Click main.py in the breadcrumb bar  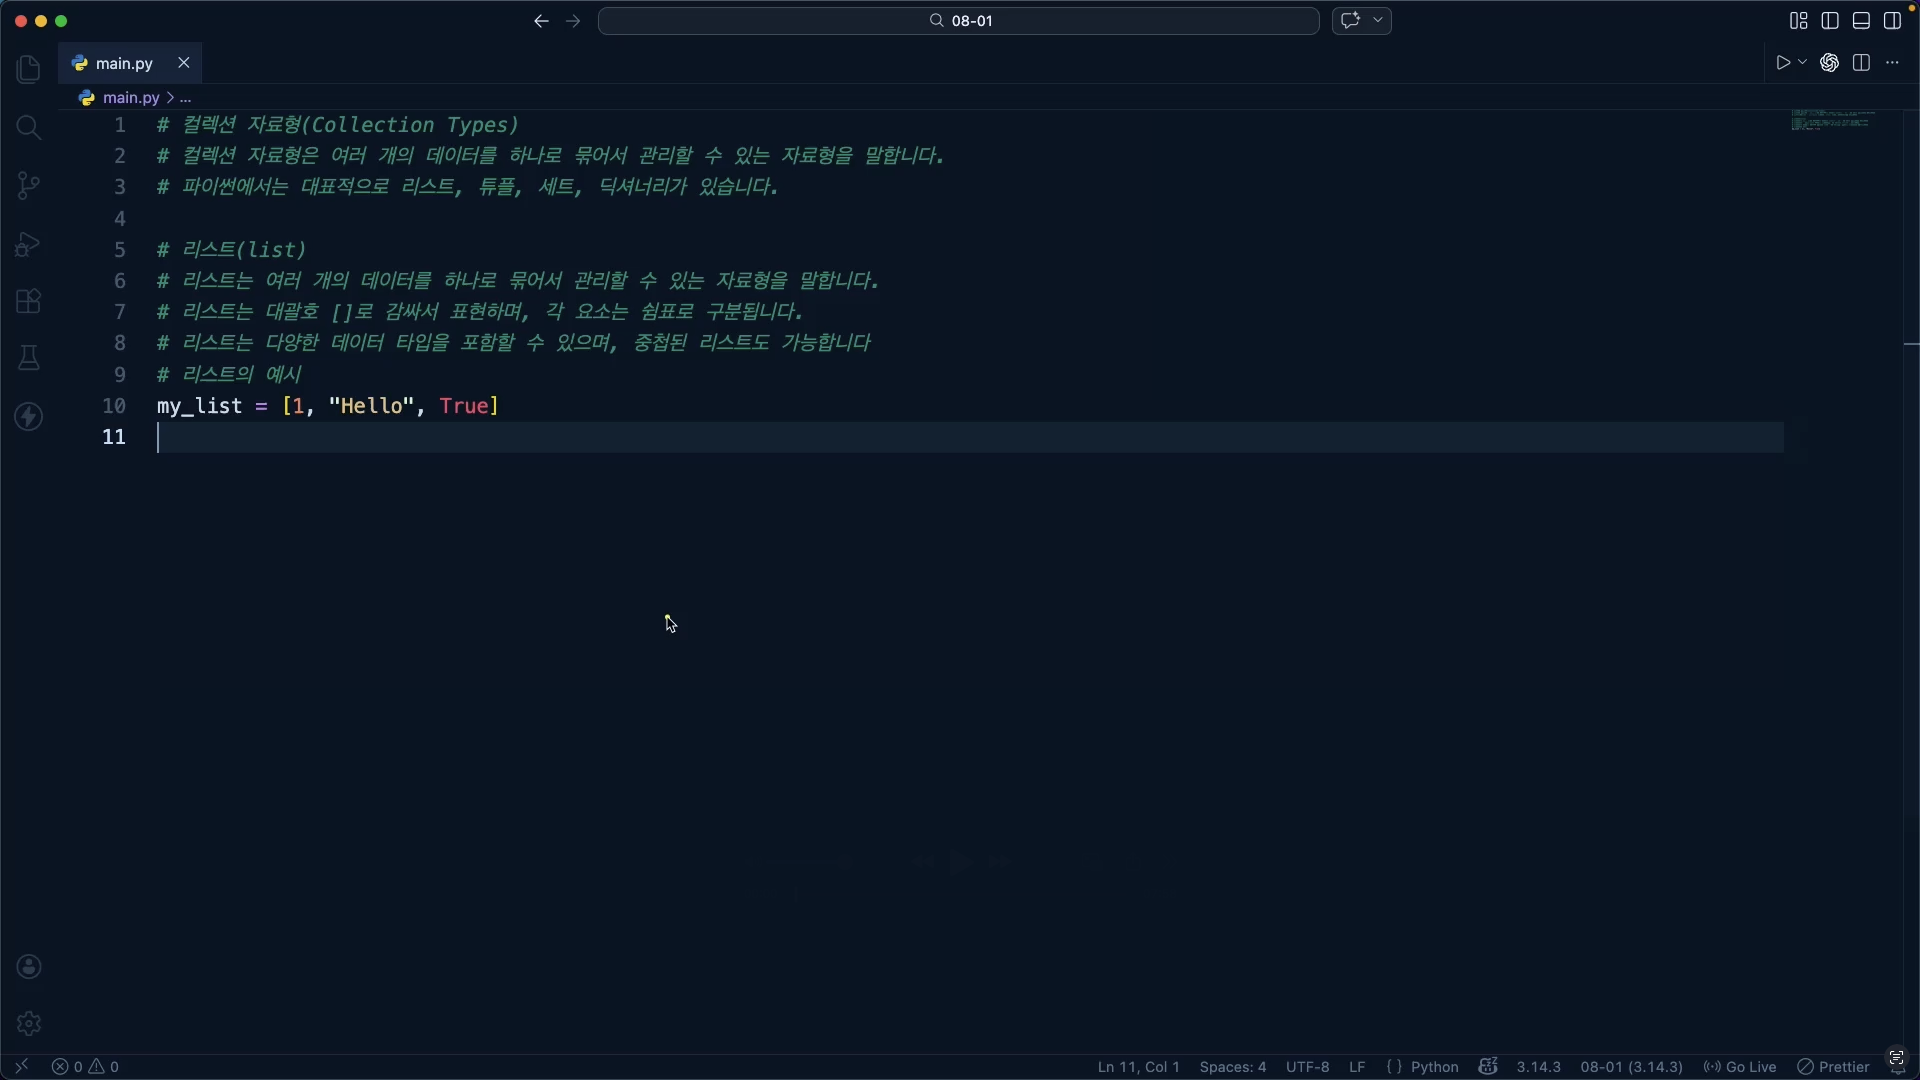(x=131, y=98)
